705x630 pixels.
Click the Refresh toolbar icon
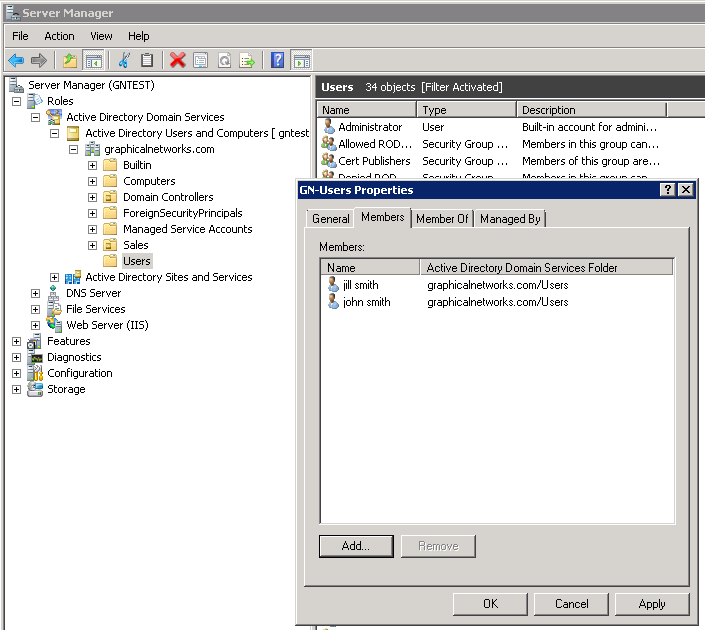click(x=225, y=60)
